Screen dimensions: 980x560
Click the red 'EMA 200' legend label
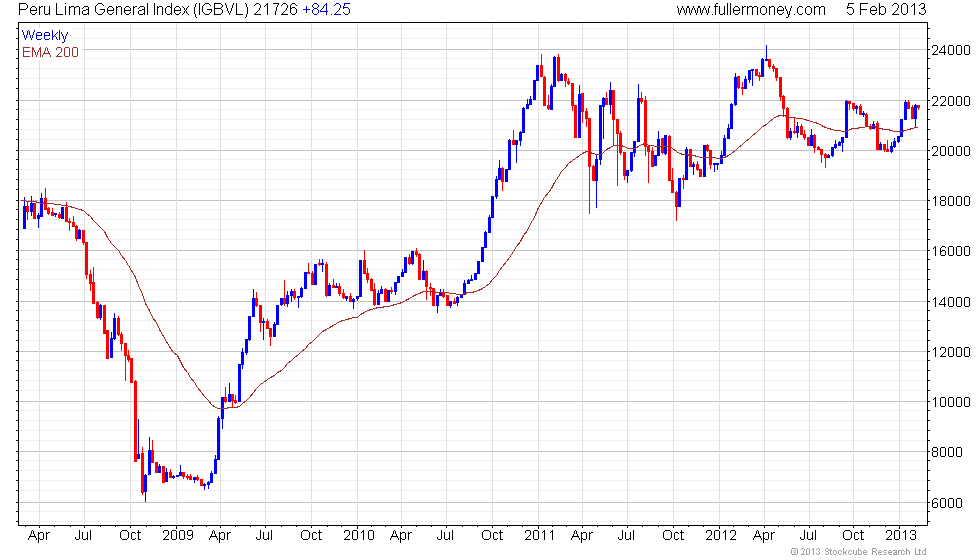51,52
